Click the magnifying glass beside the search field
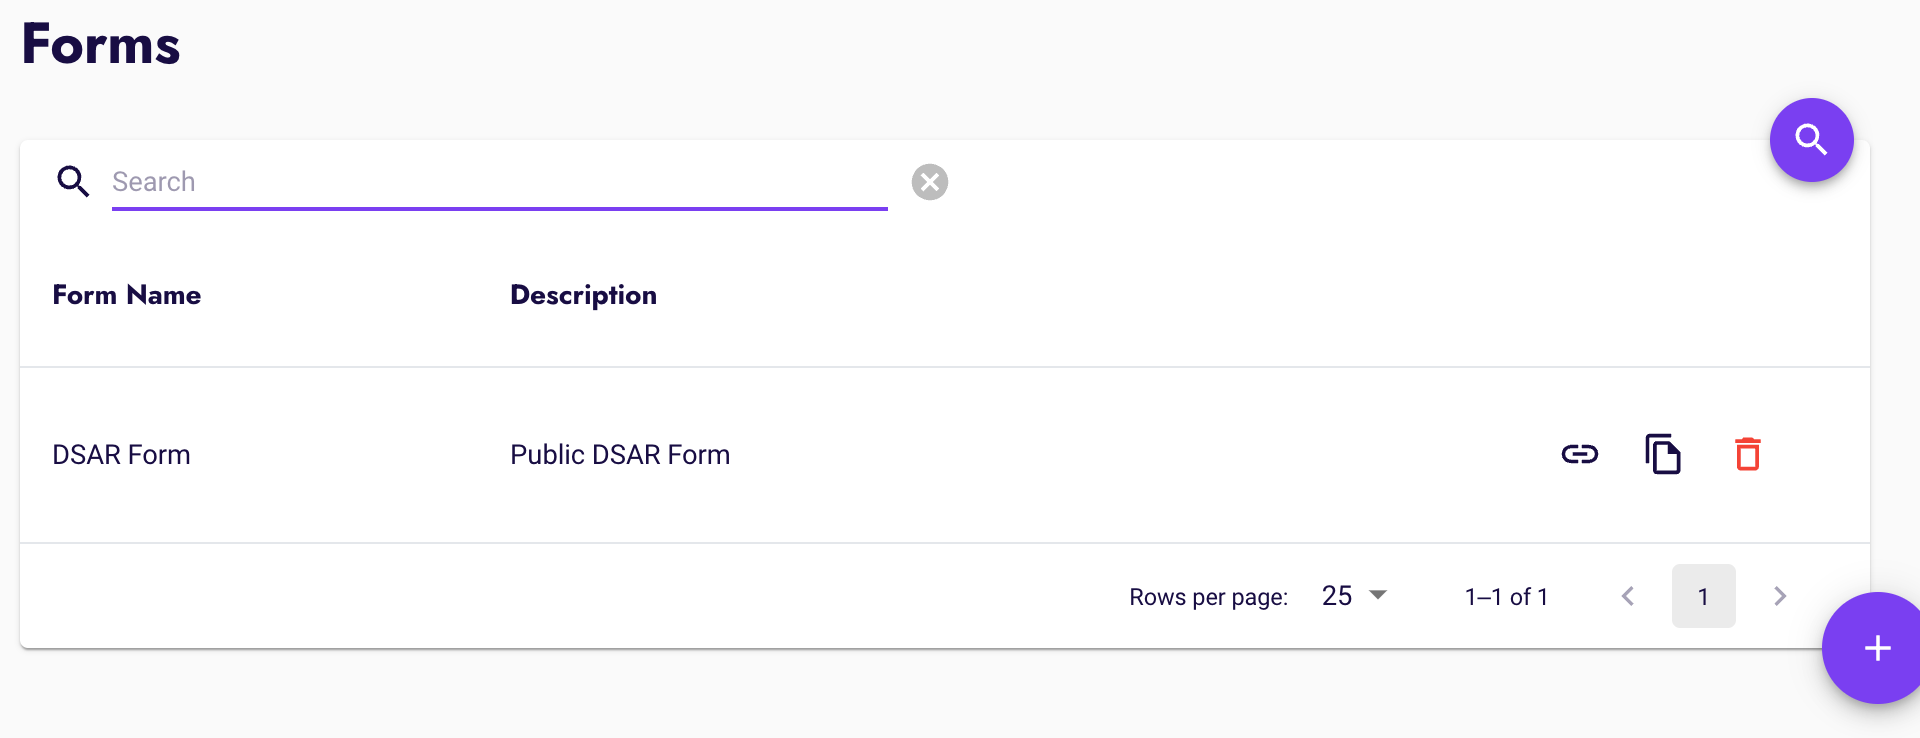Image resolution: width=1920 pixels, height=738 pixels. point(73,181)
